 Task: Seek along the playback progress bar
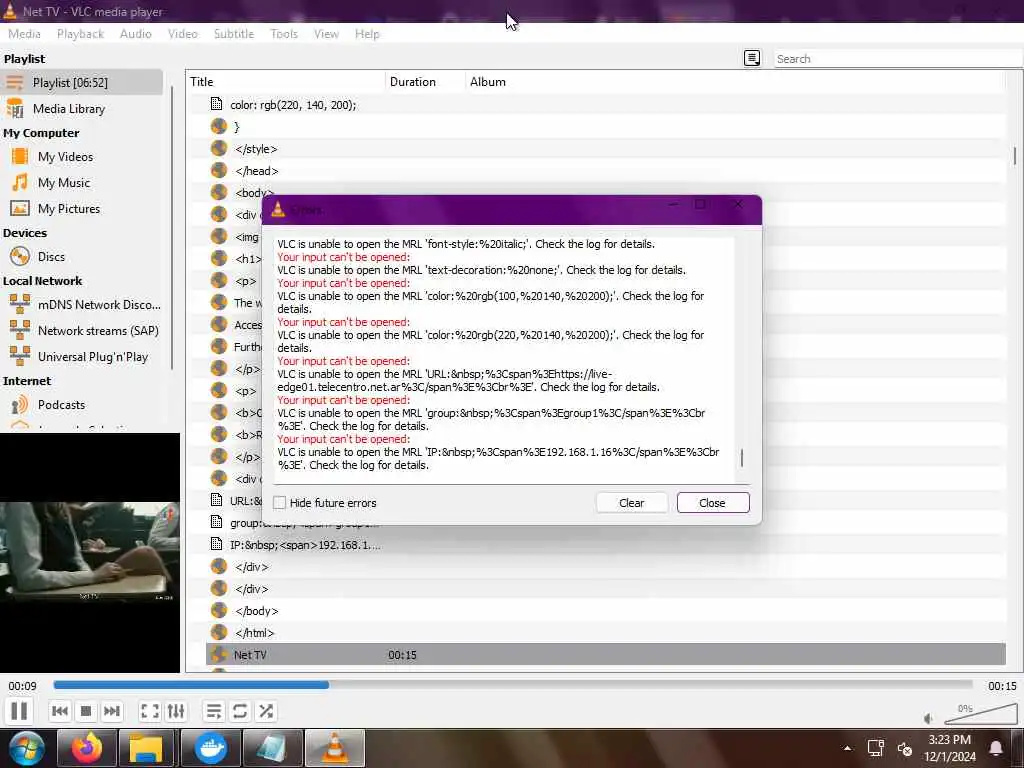pyautogui.click(x=513, y=685)
